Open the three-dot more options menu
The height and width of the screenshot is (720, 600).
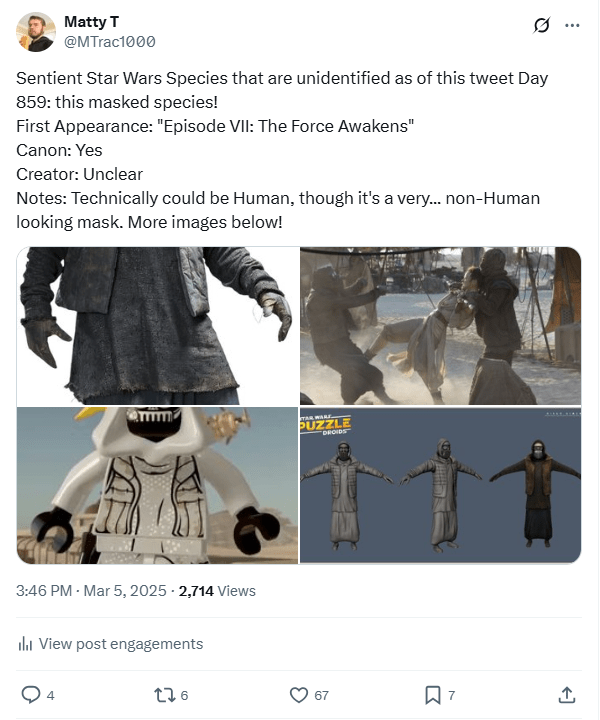click(x=572, y=25)
